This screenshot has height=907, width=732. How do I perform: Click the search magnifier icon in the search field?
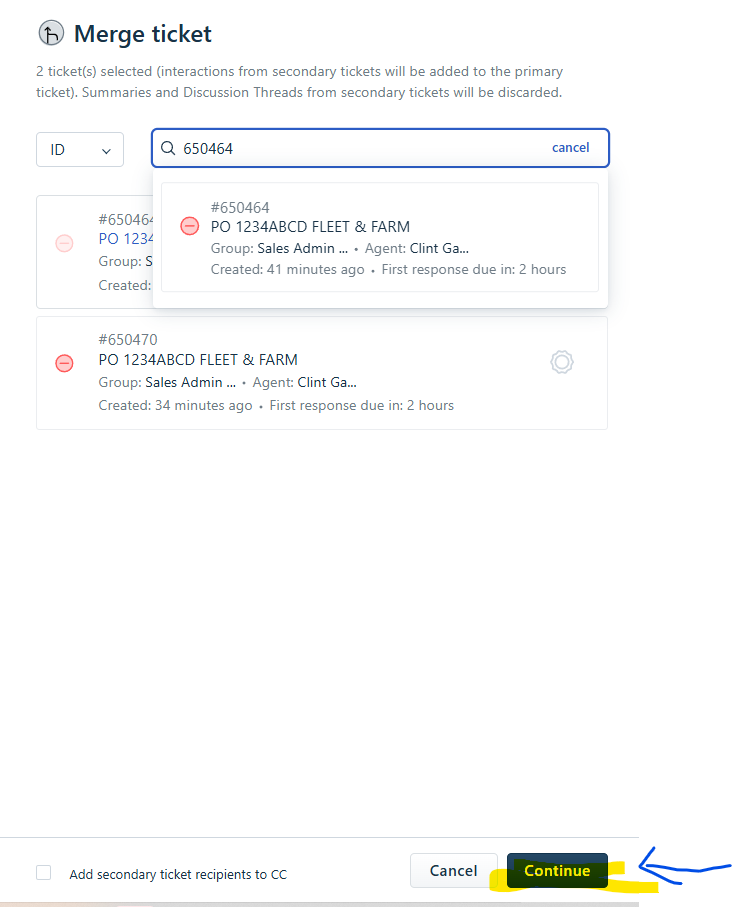(x=168, y=148)
